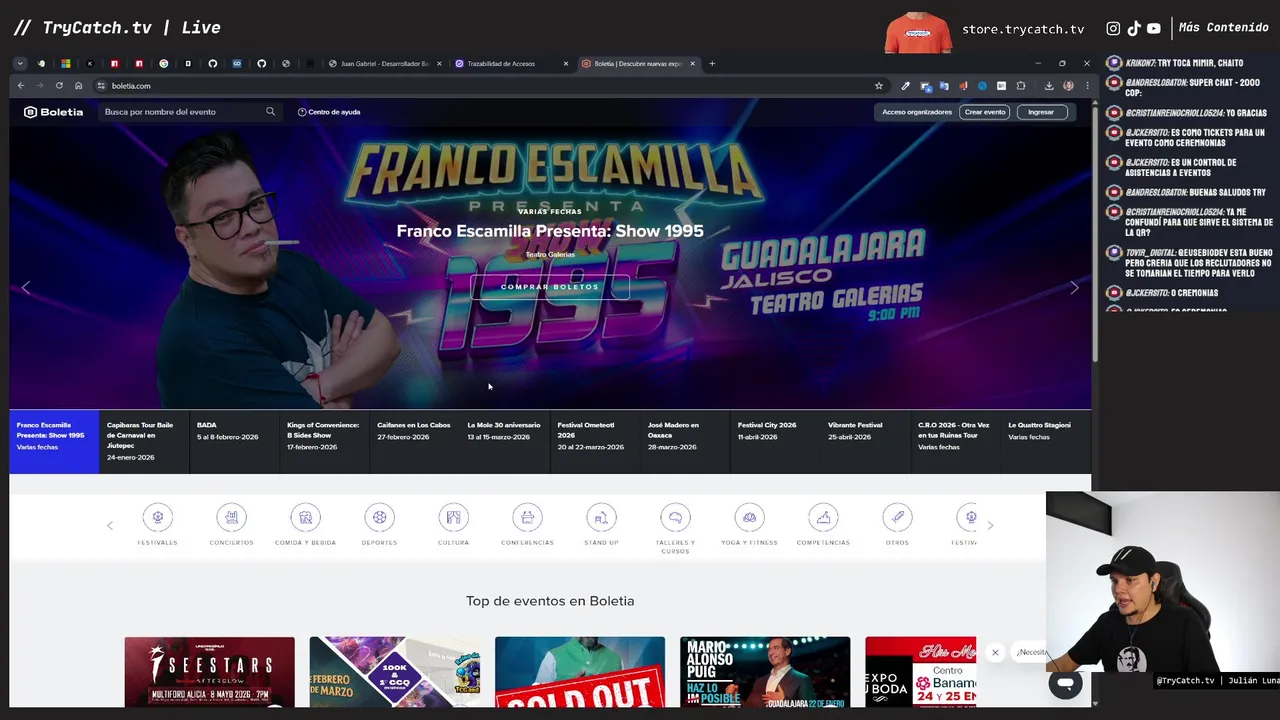Click the Boletia logo

[54, 112]
